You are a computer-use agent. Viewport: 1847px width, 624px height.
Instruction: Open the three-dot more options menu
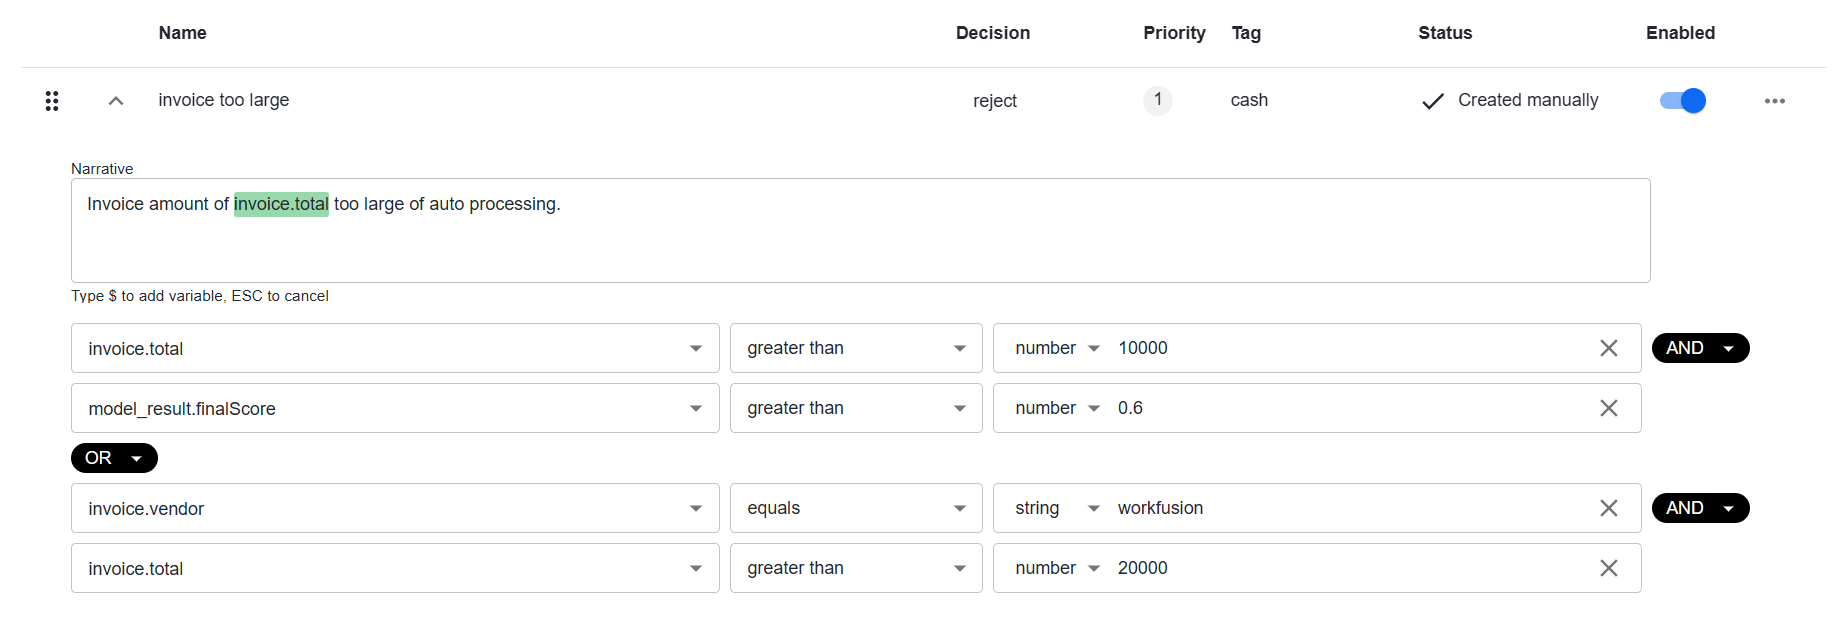pyautogui.click(x=1775, y=101)
